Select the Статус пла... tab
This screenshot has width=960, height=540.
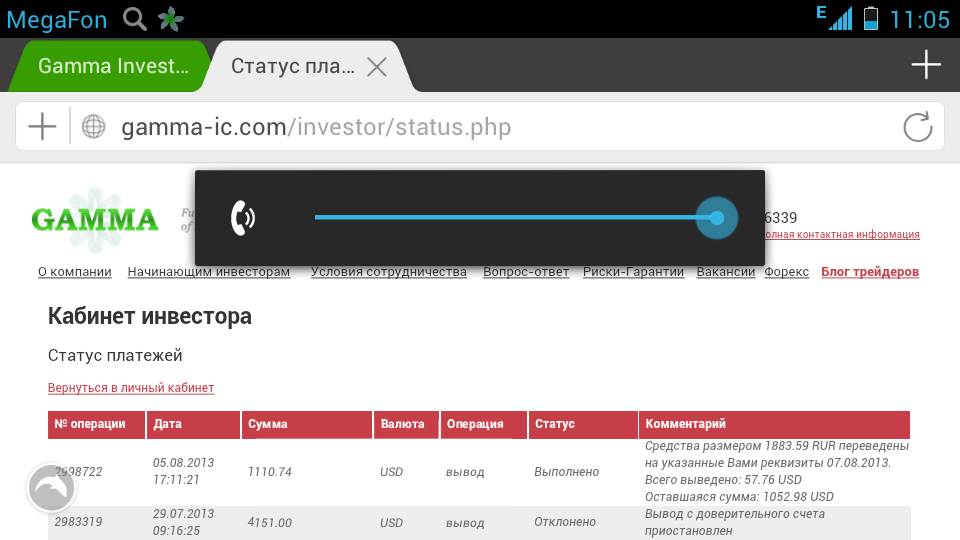[293, 66]
